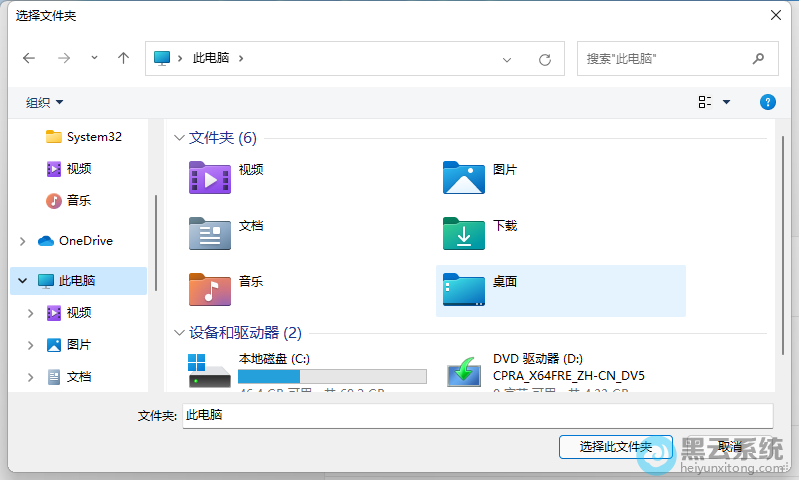The height and width of the screenshot is (480, 799).
Task: Click the back navigation arrow
Action: click(29, 58)
